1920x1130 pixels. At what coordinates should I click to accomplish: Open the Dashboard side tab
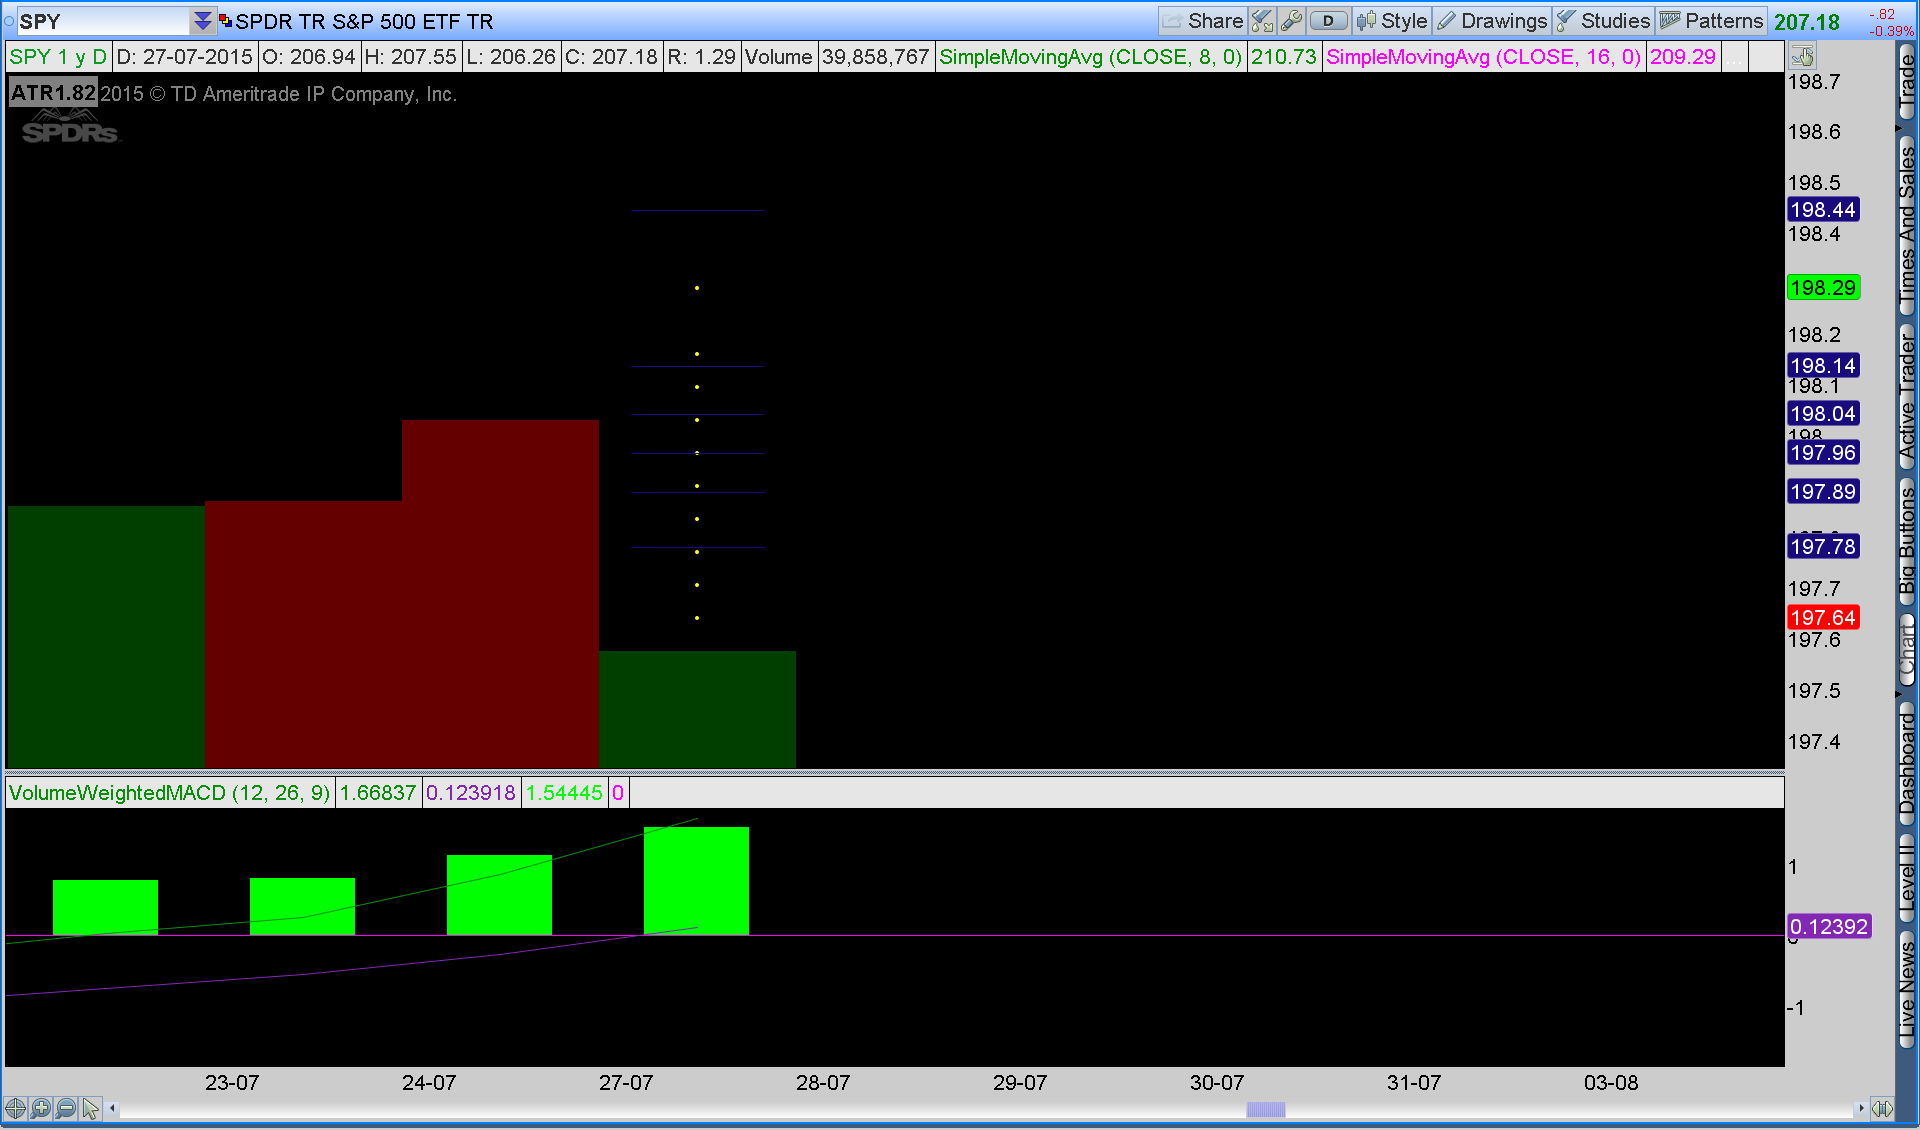click(1907, 765)
